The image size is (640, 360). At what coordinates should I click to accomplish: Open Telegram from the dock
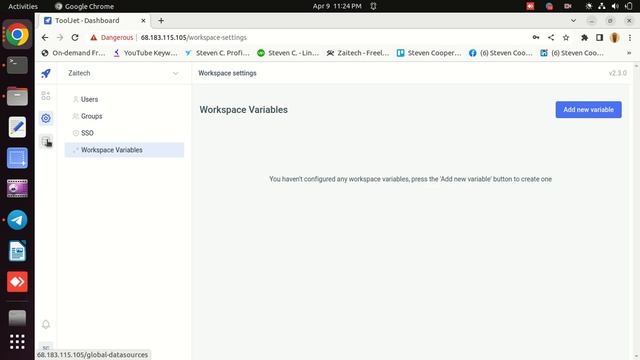click(x=17, y=220)
